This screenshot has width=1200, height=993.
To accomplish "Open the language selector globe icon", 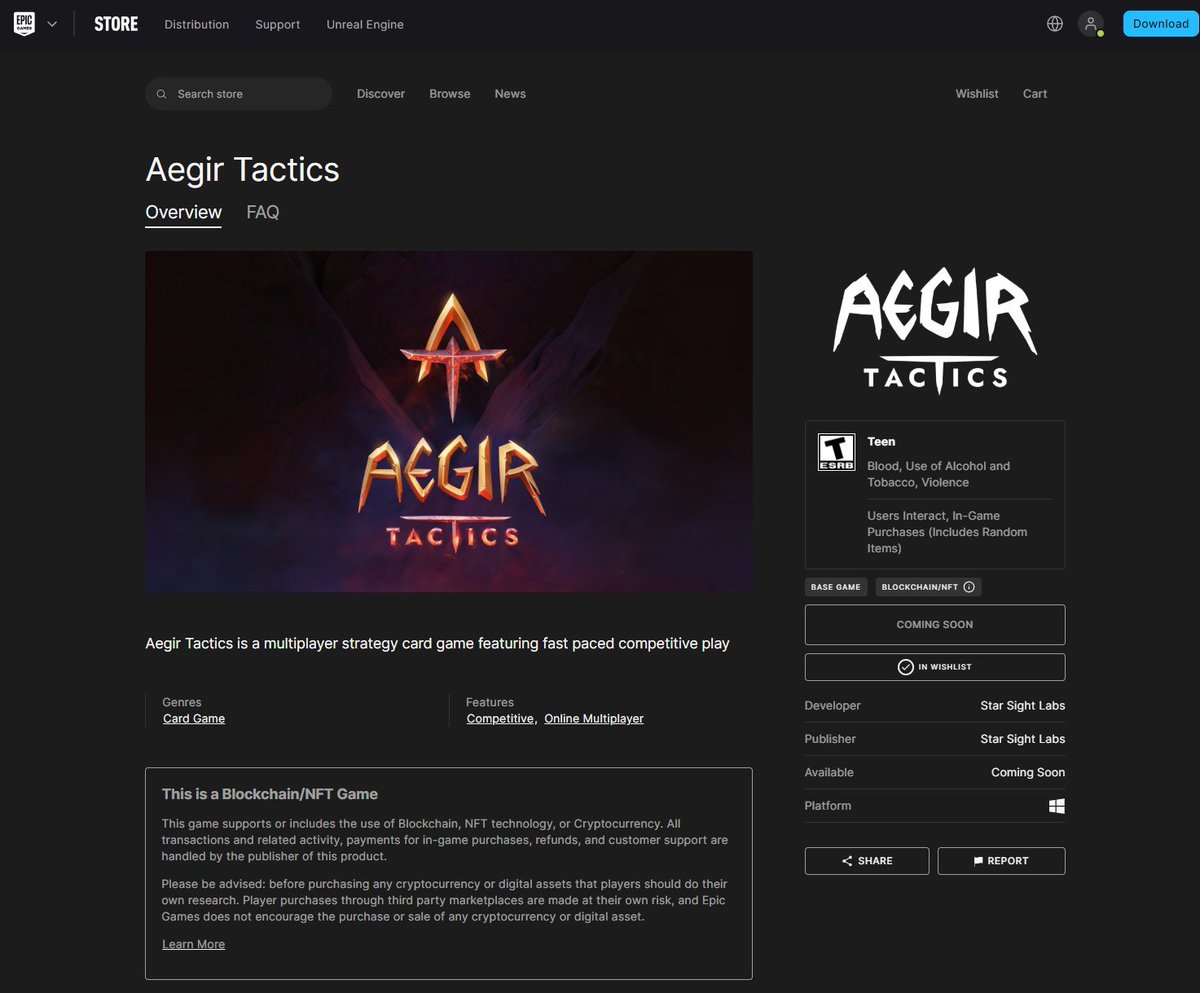I will [x=1054, y=23].
